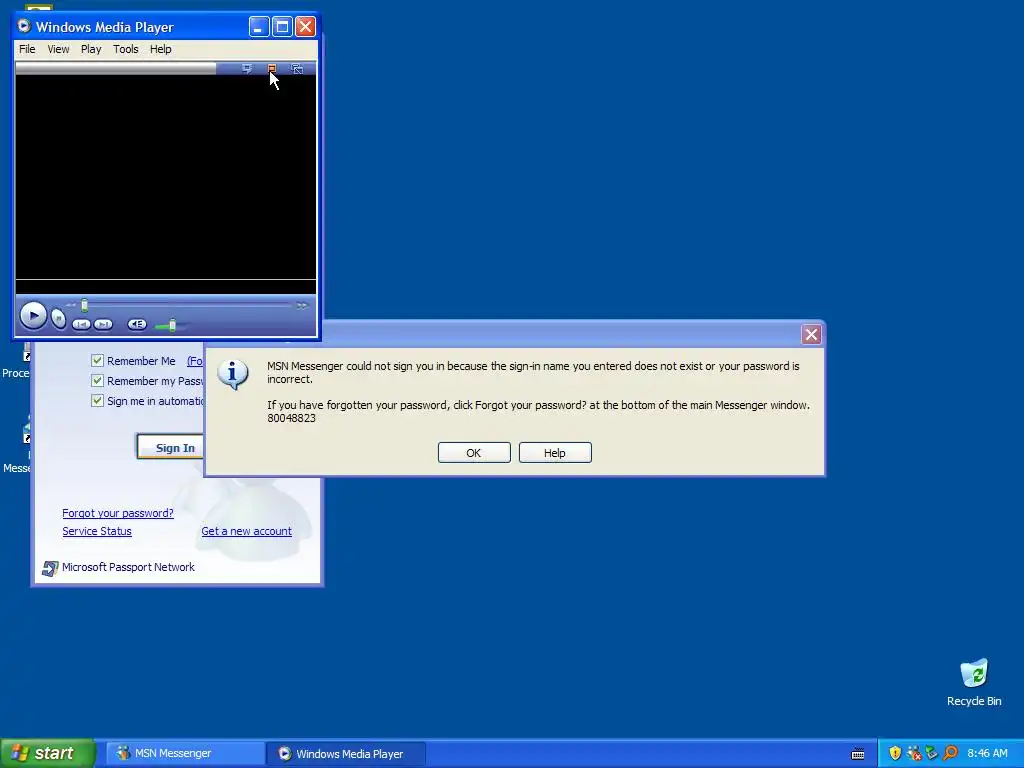
Task: Open the Tools menu in Media Player
Action: (x=125, y=49)
